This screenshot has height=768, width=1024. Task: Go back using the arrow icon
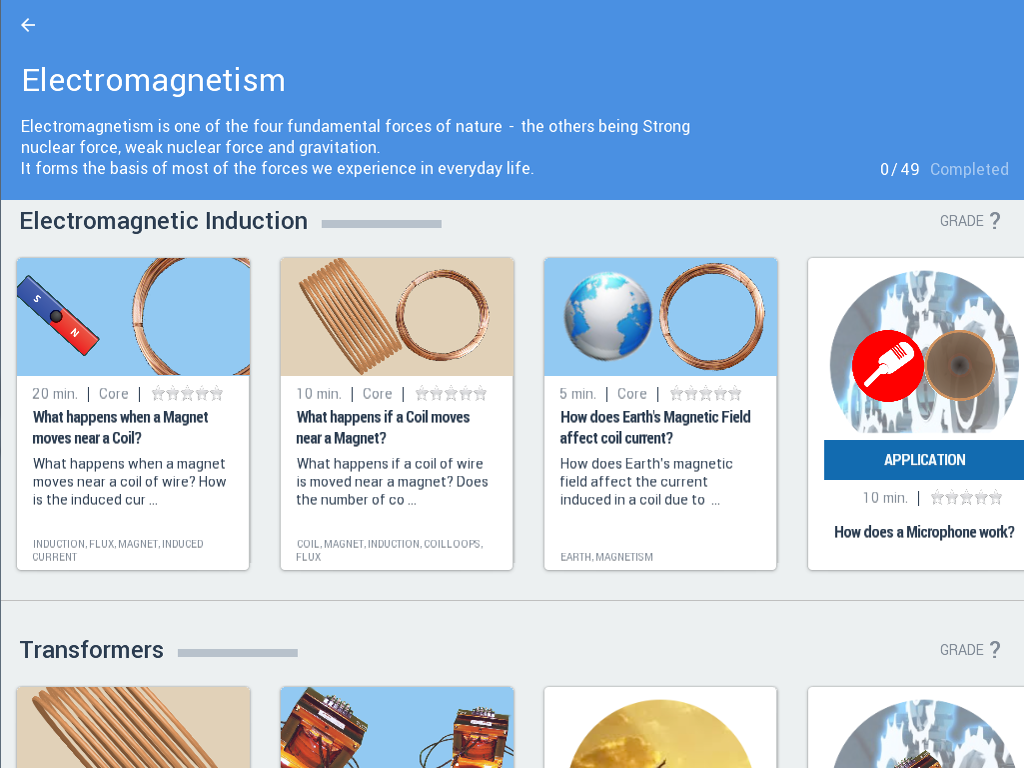[x=28, y=25]
